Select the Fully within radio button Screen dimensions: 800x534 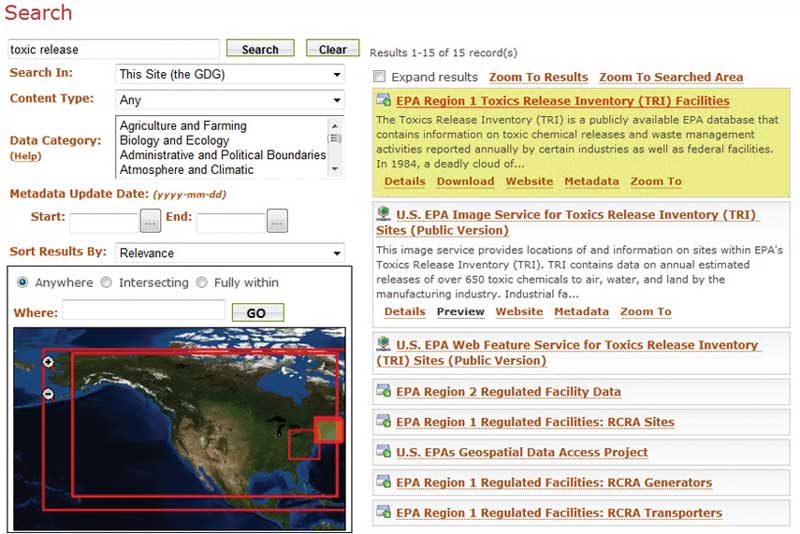point(202,282)
